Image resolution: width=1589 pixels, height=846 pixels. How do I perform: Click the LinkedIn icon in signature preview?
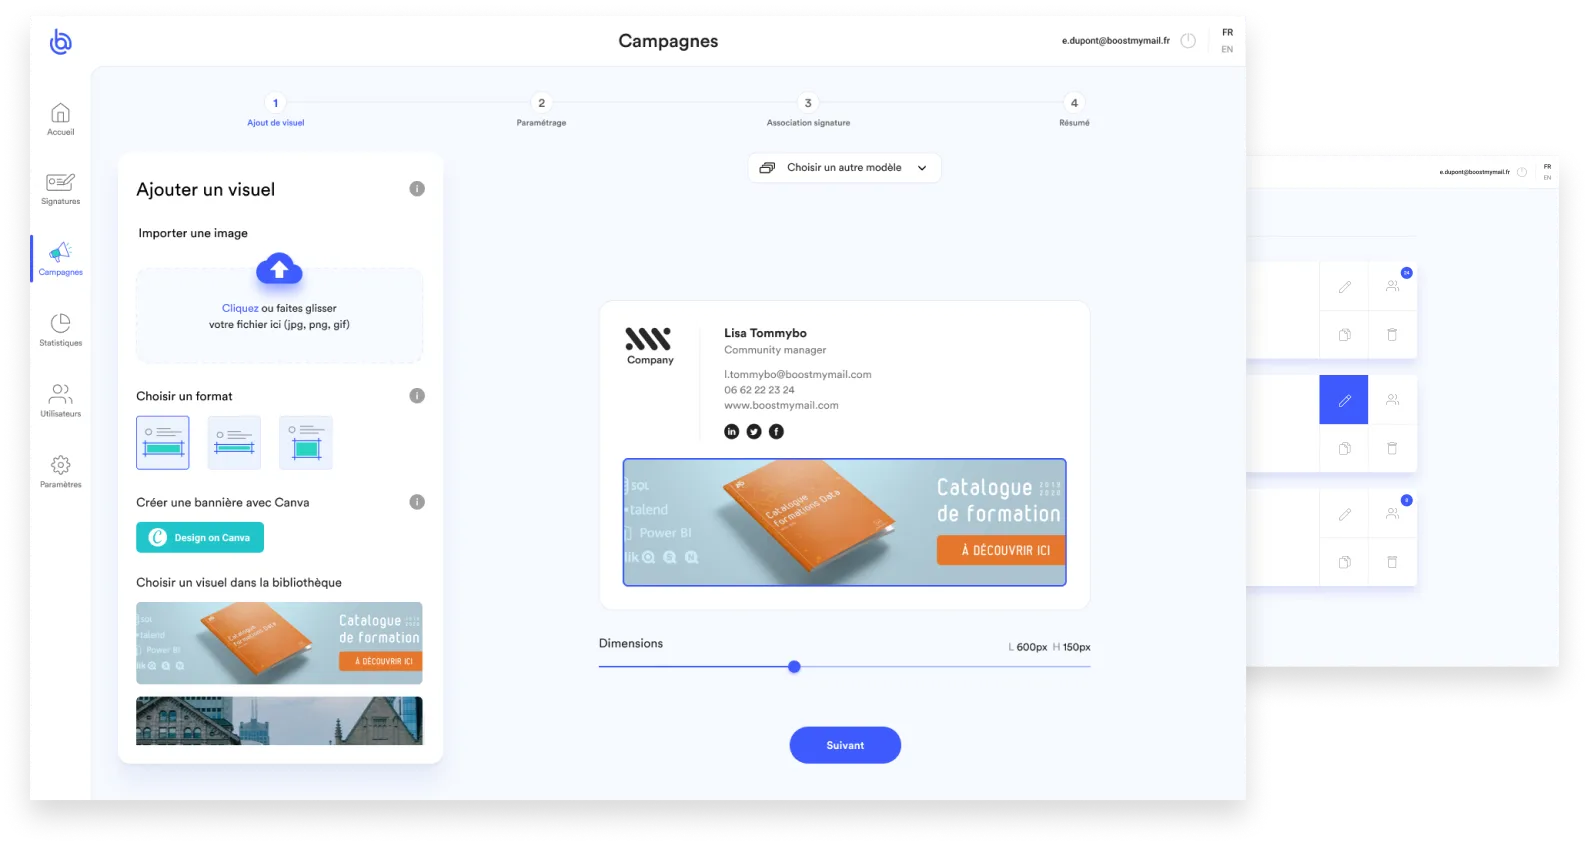point(732,432)
